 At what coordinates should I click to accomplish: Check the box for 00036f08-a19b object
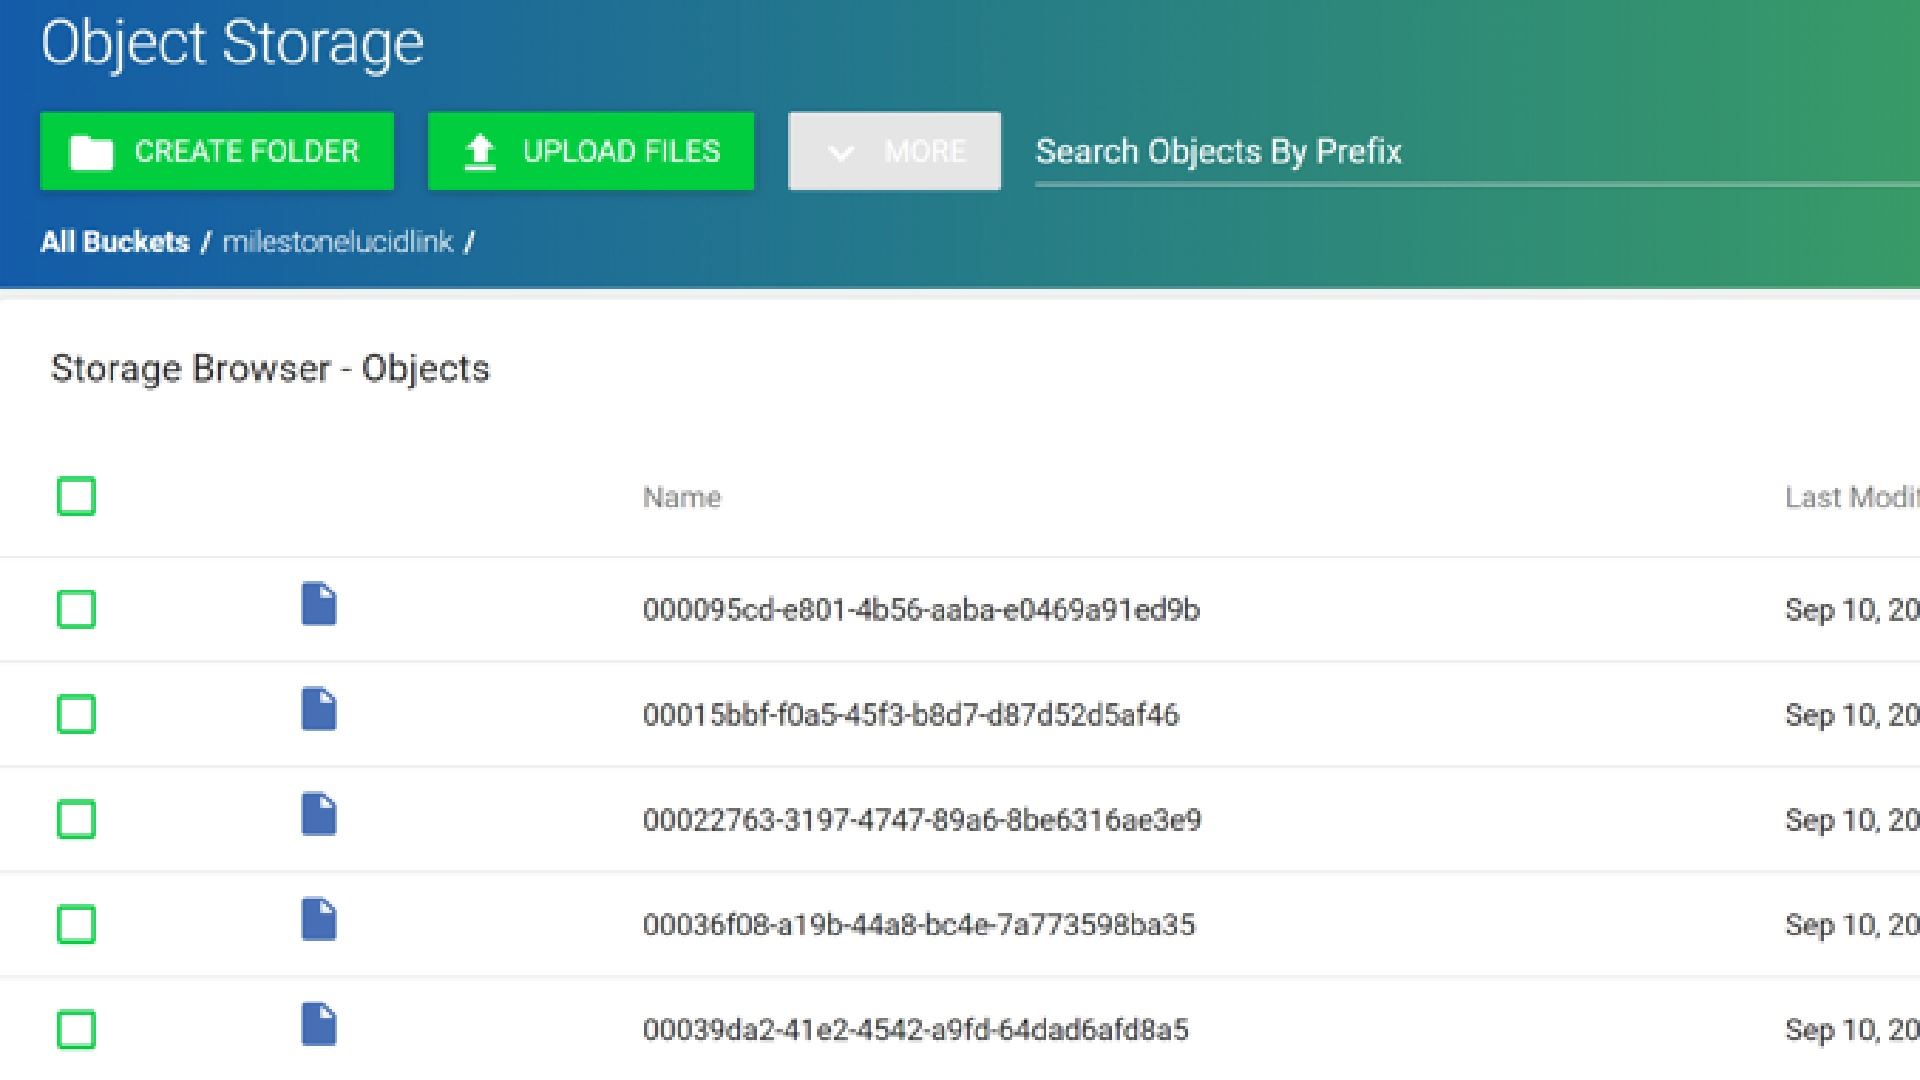click(76, 924)
